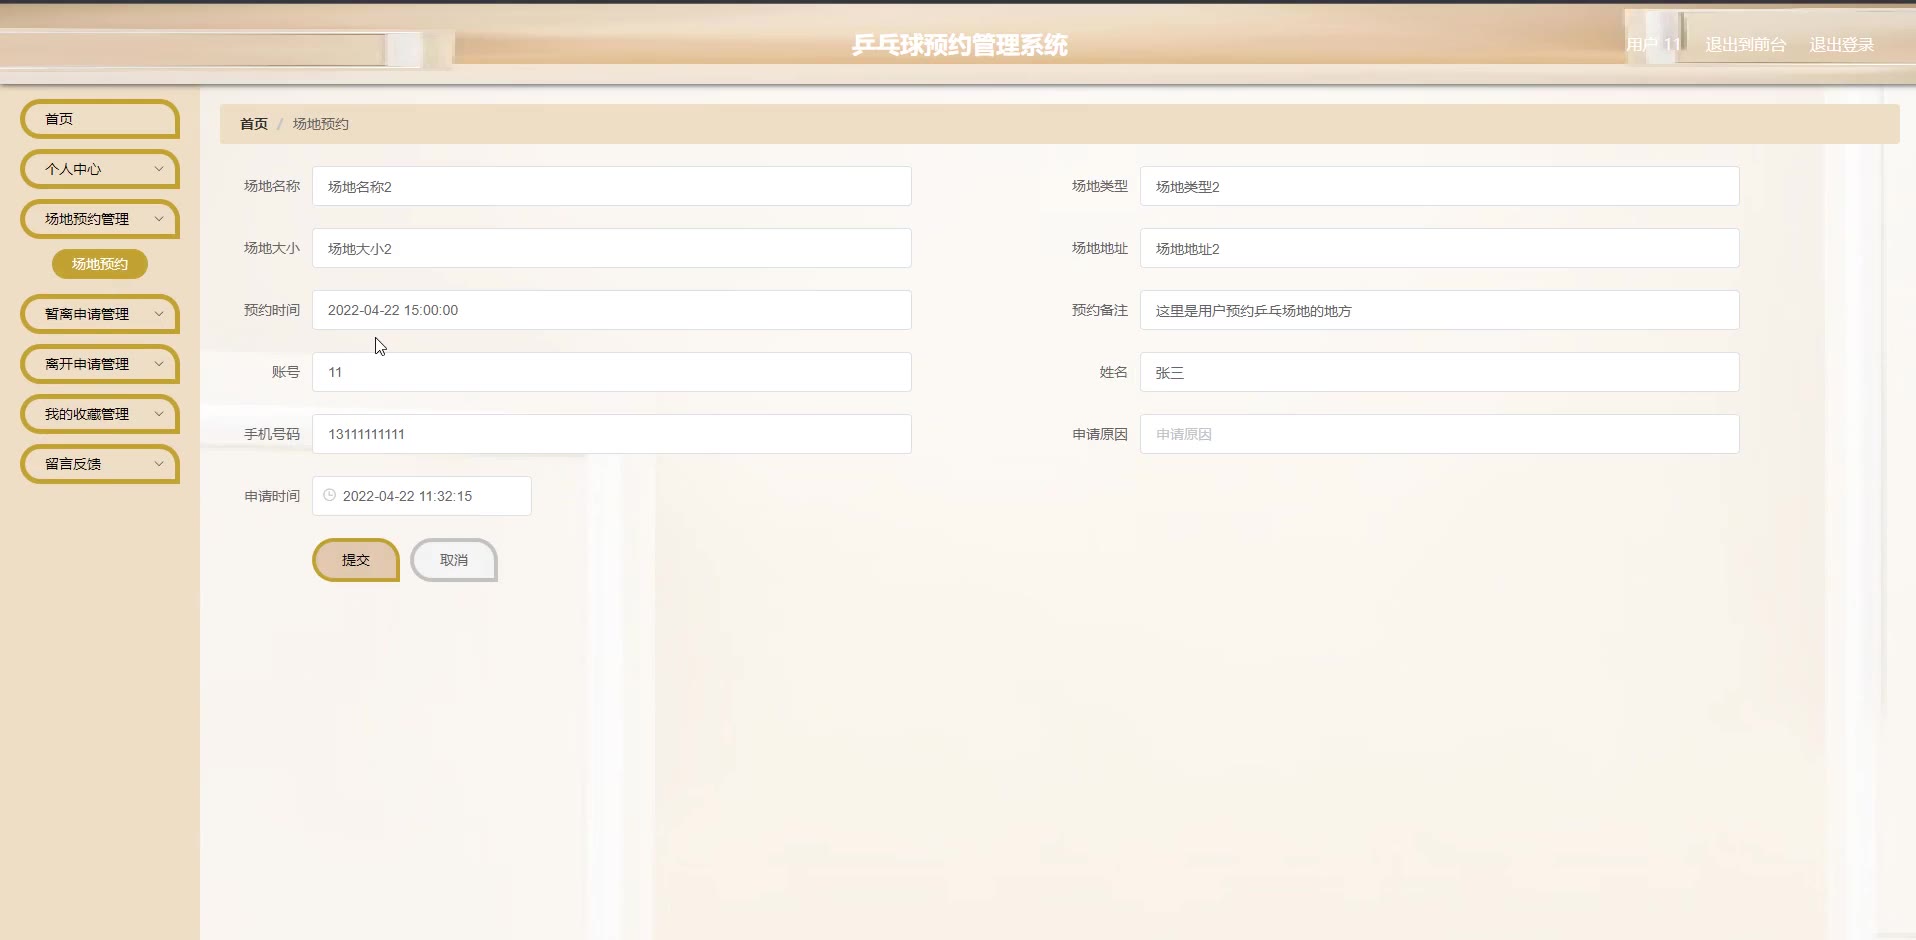Click 退出到前台 link in header
The image size is (1916, 940).
tap(1745, 45)
